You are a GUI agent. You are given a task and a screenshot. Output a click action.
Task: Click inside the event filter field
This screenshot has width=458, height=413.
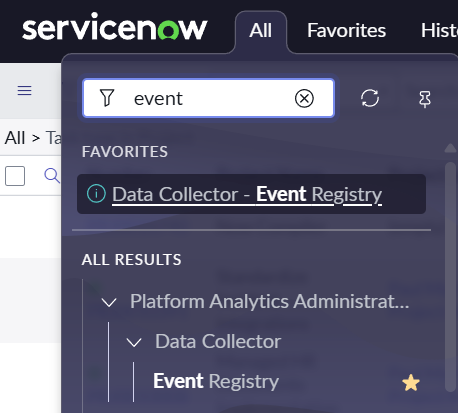(x=208, y=98)
